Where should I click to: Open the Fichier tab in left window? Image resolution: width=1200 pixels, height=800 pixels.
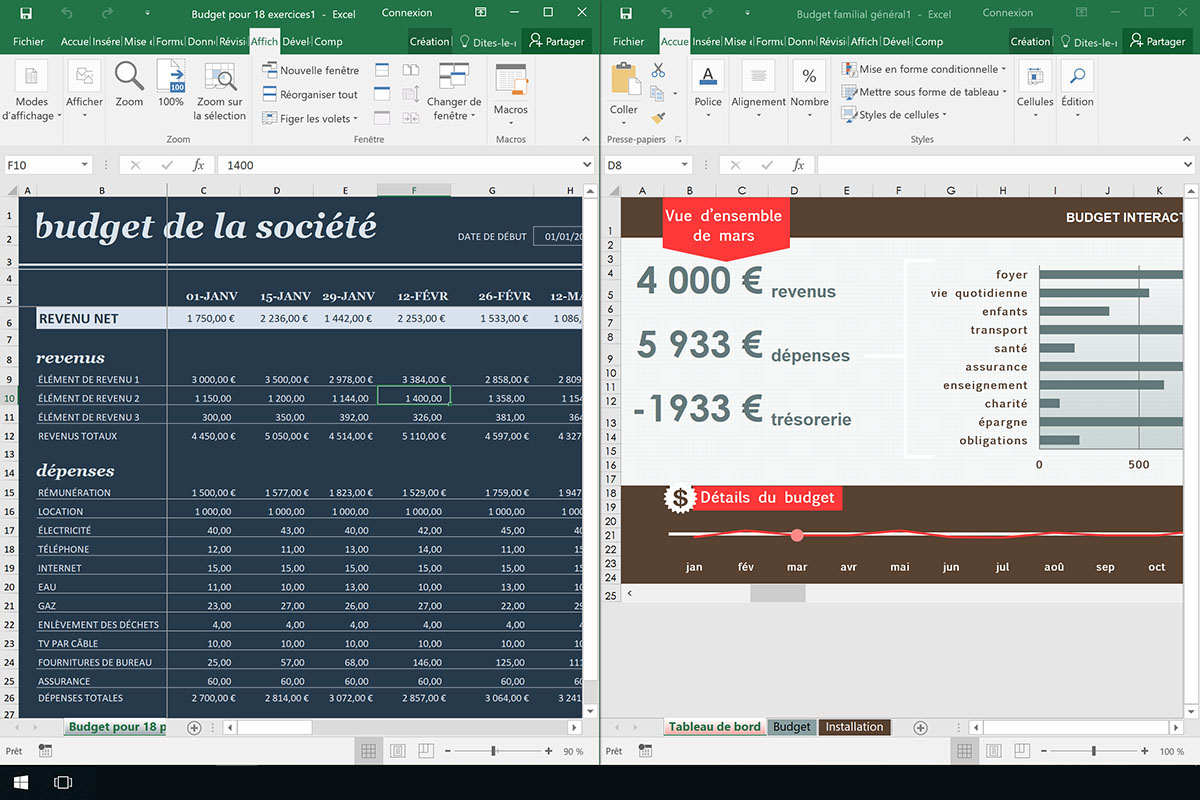(28, 42)
